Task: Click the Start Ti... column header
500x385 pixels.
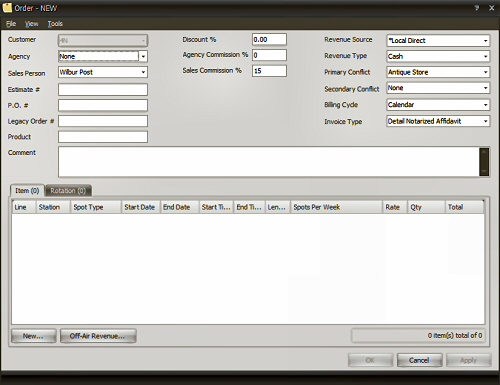Action: (x=217, y=207)
